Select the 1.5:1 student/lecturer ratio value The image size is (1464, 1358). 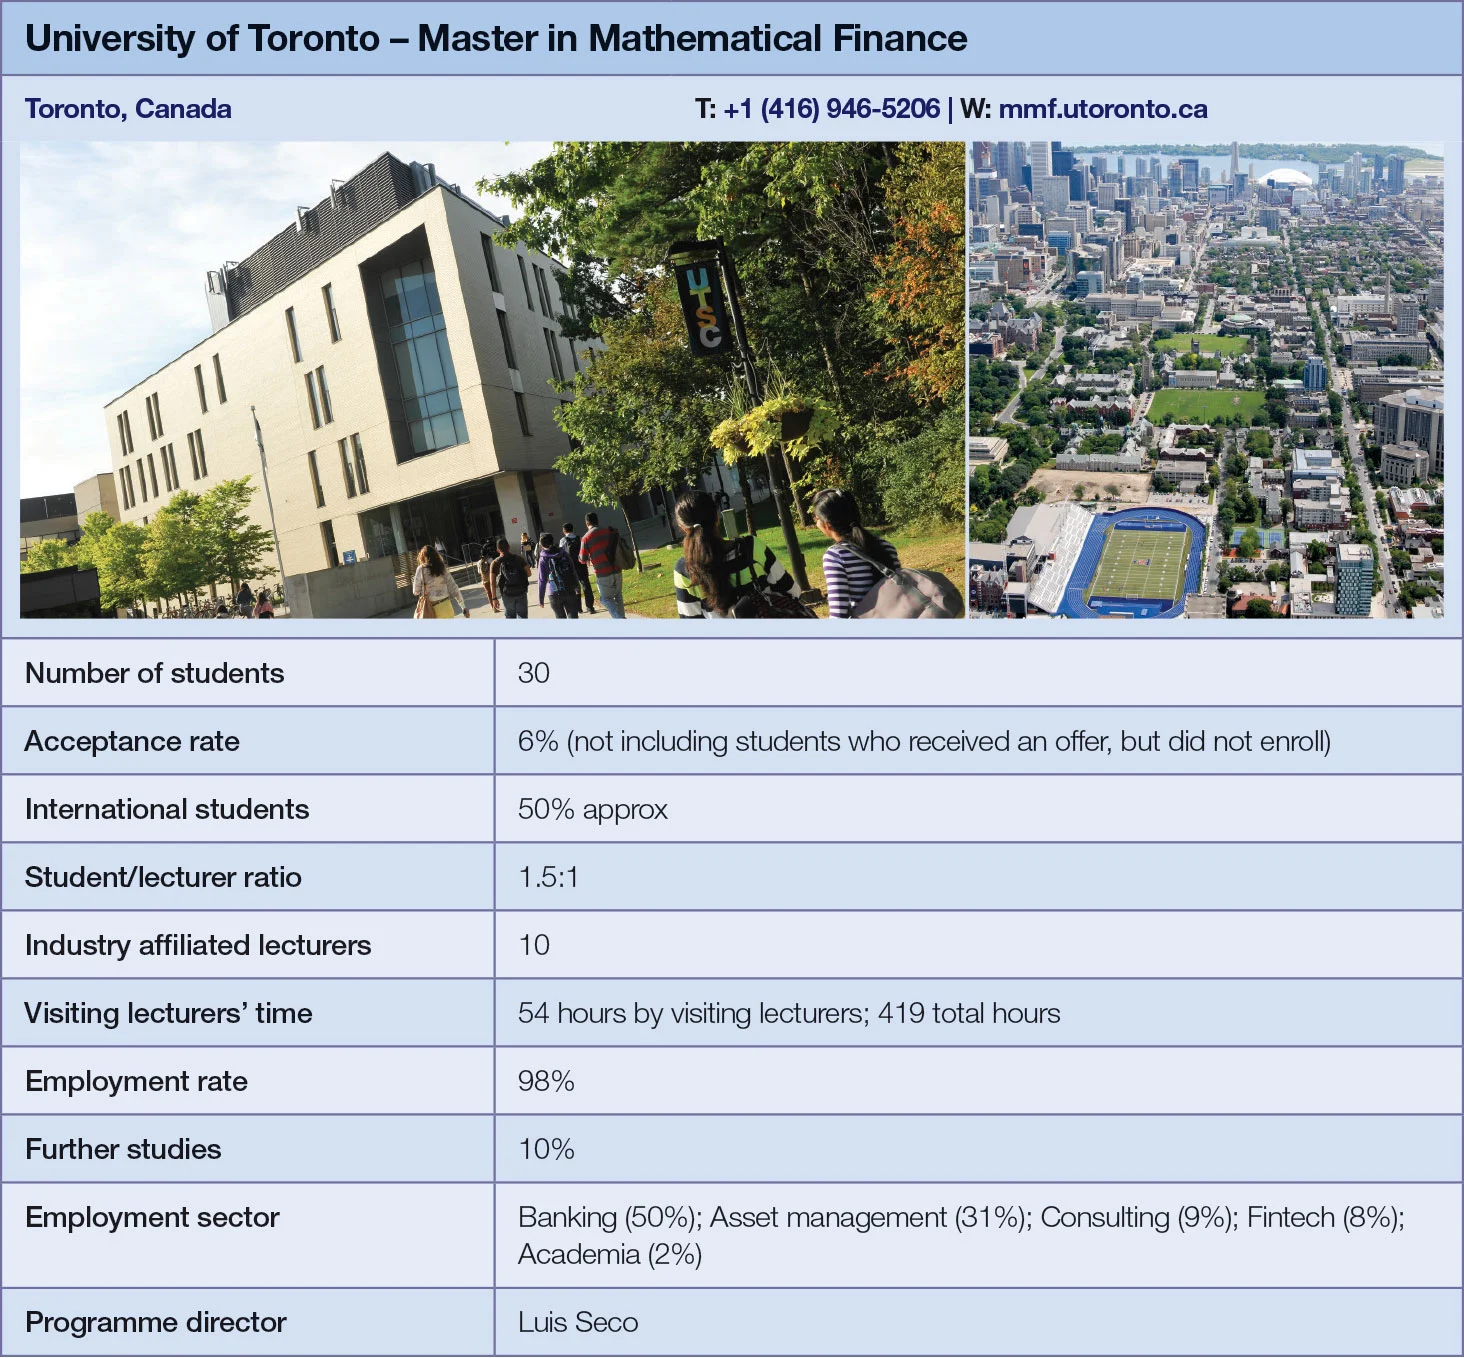pyautogui.click(x=548, y=877)
